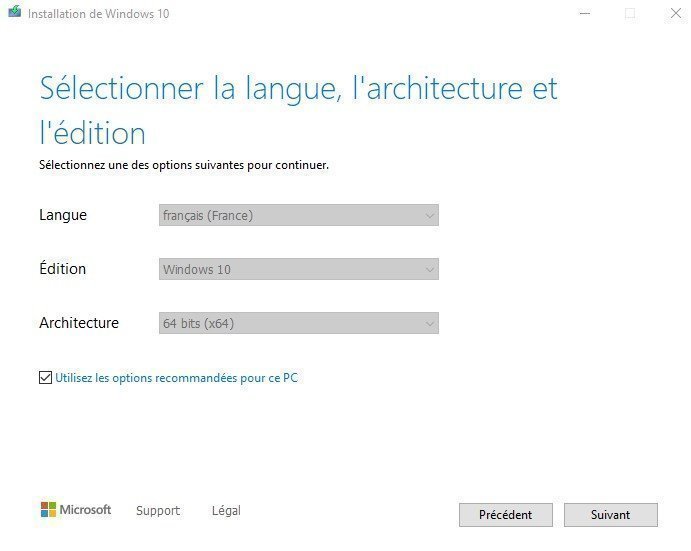Expand the Langue dropdown arrow
This screenshot has width=691, height=551.
click(x=430, y=215)
